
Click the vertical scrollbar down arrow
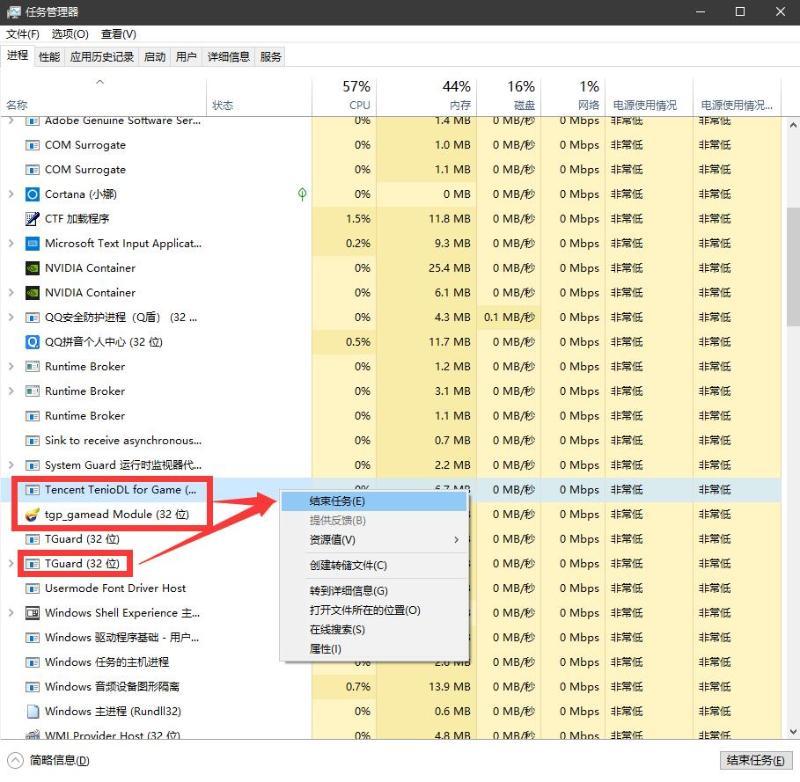[x=793, y=732]
